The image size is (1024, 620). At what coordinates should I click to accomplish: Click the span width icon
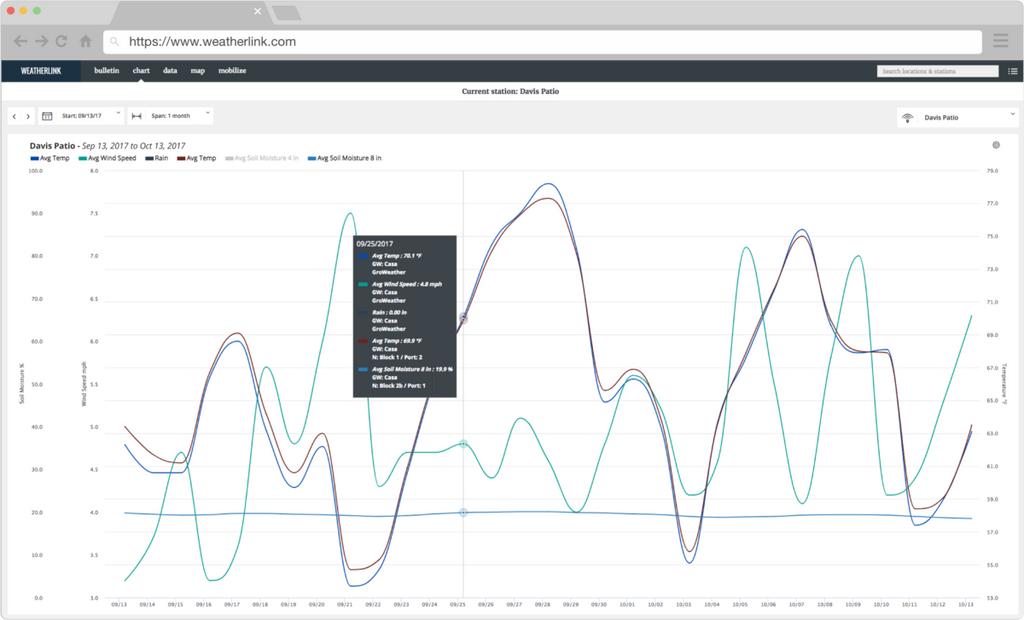tap(136, 116)
